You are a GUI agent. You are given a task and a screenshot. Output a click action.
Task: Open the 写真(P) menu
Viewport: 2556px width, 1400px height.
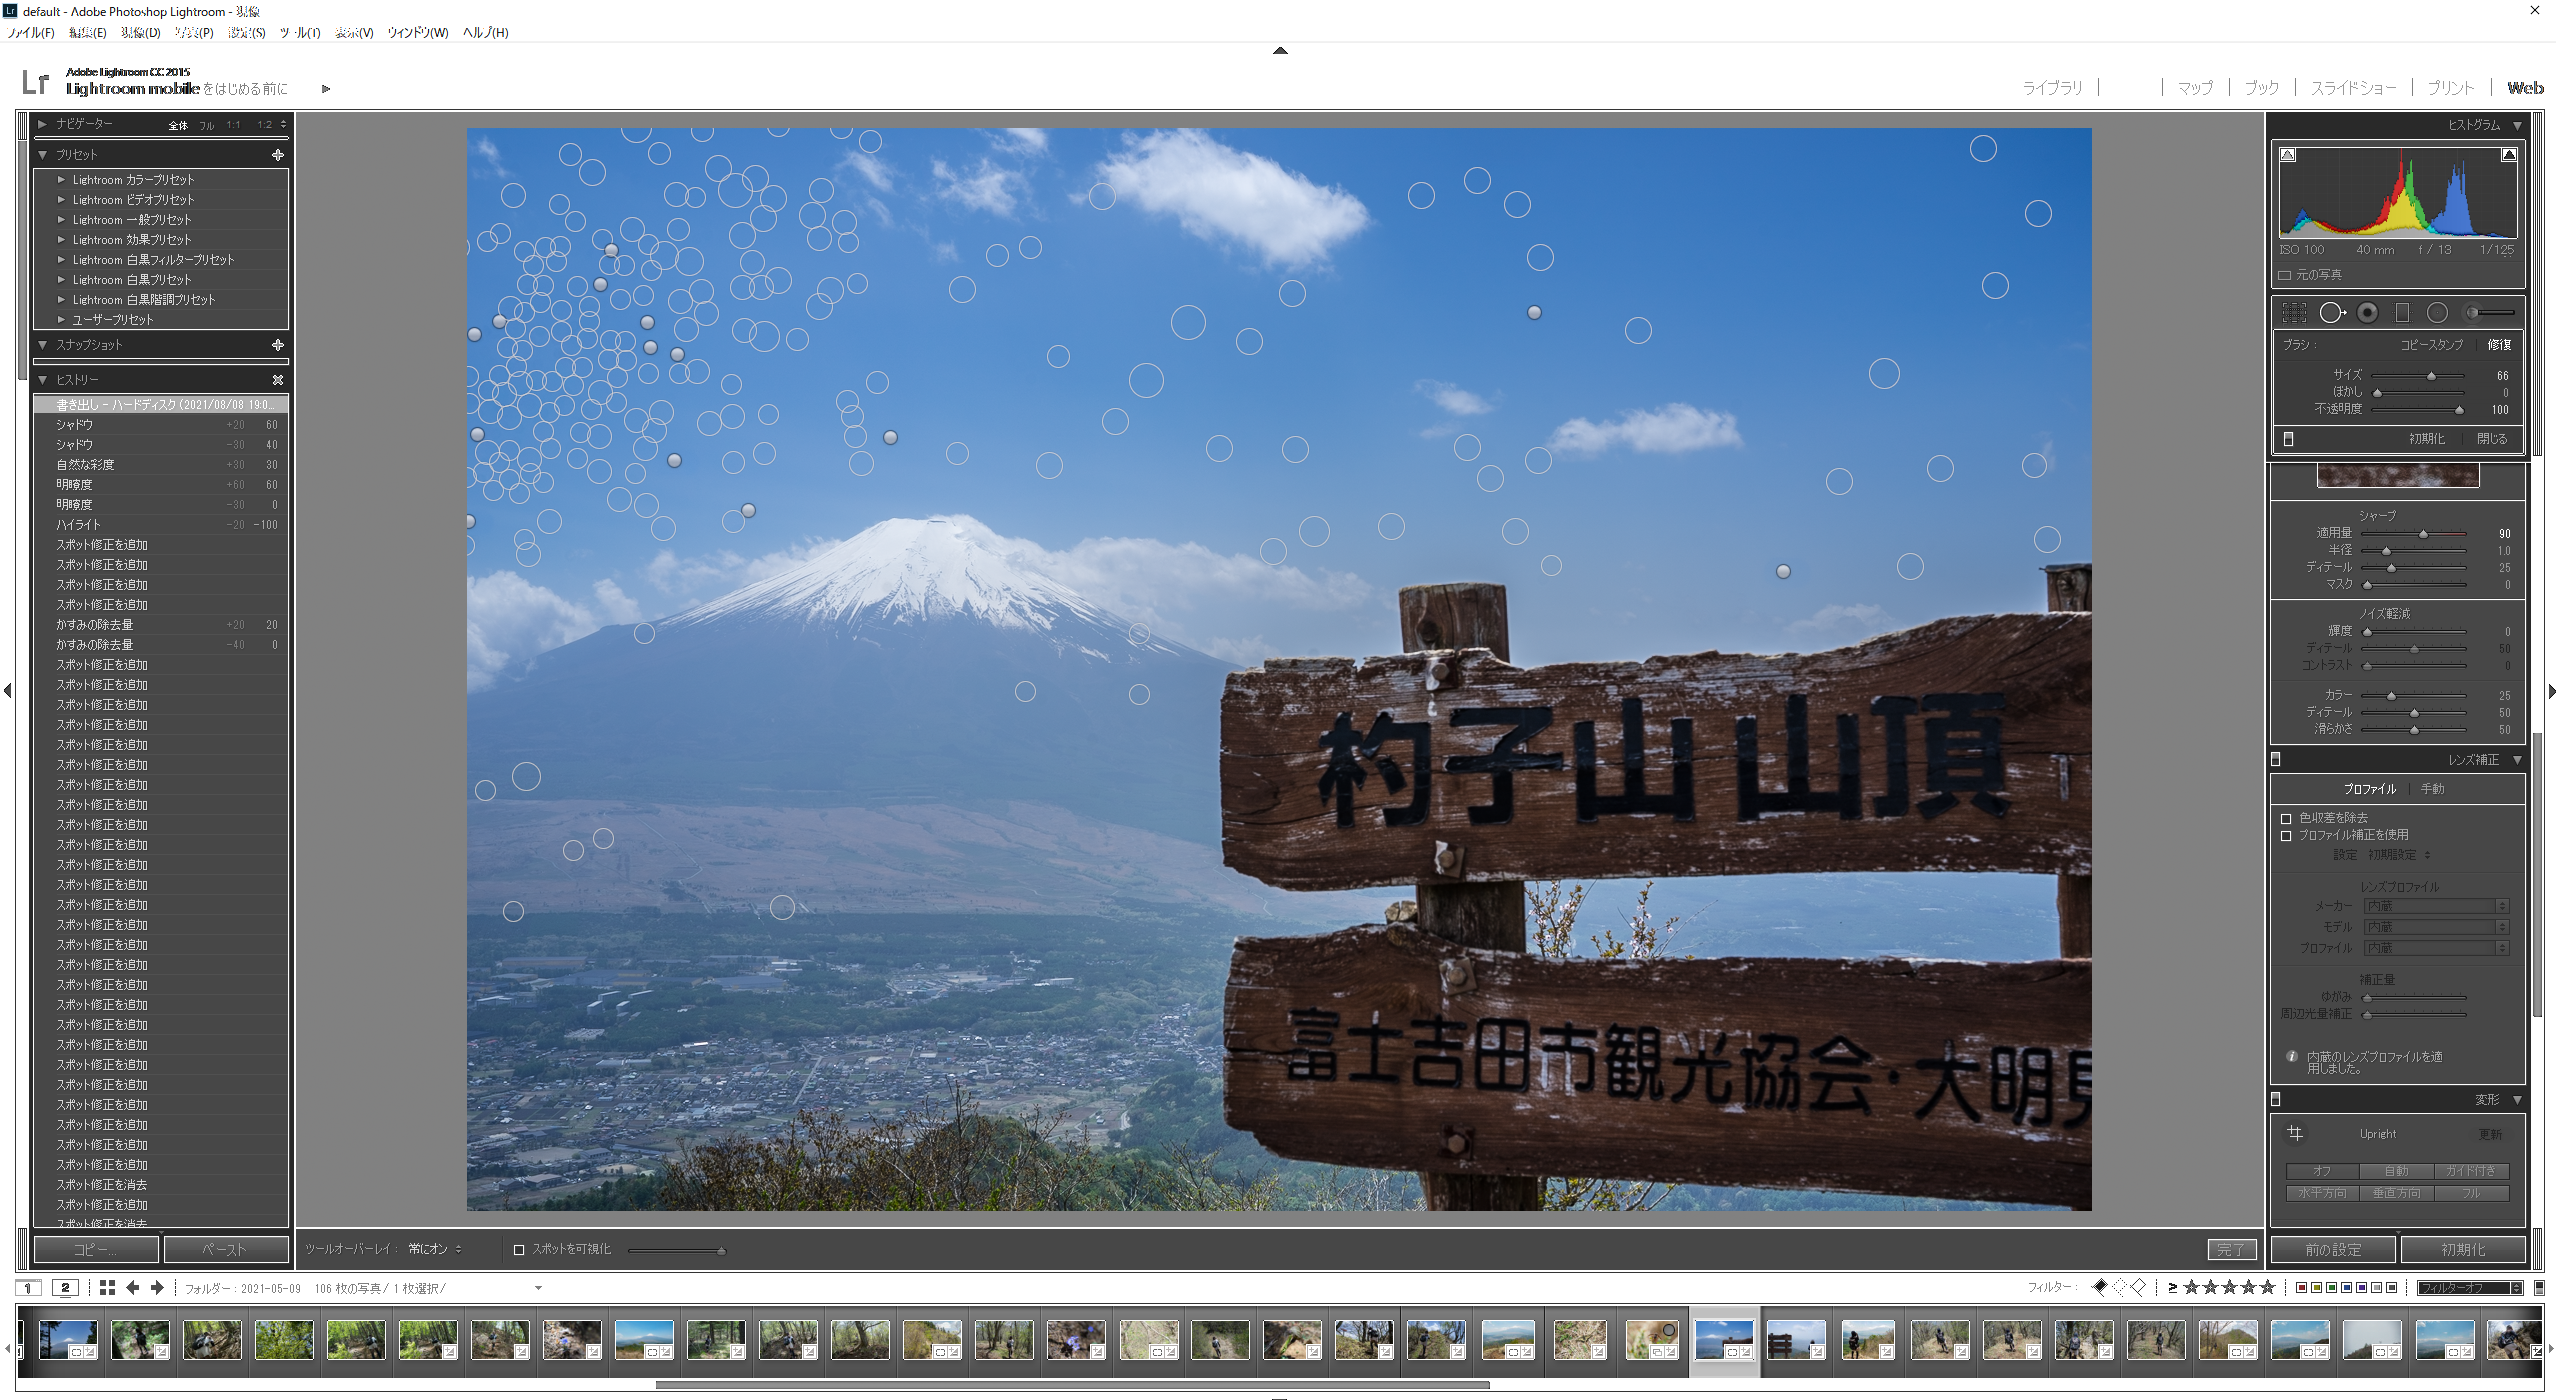[194, 33]
